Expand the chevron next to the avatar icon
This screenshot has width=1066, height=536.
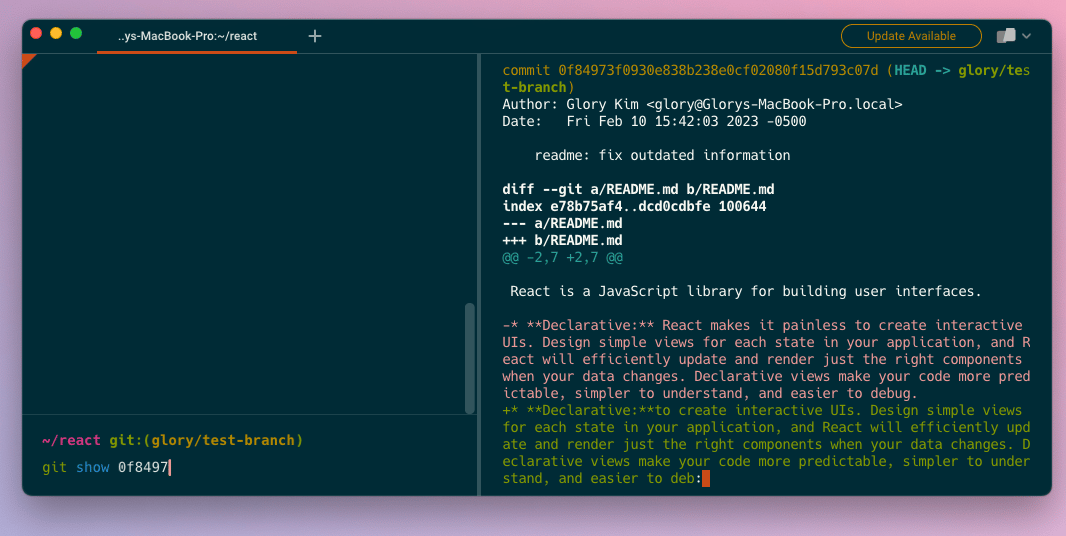click(1027, 36)
